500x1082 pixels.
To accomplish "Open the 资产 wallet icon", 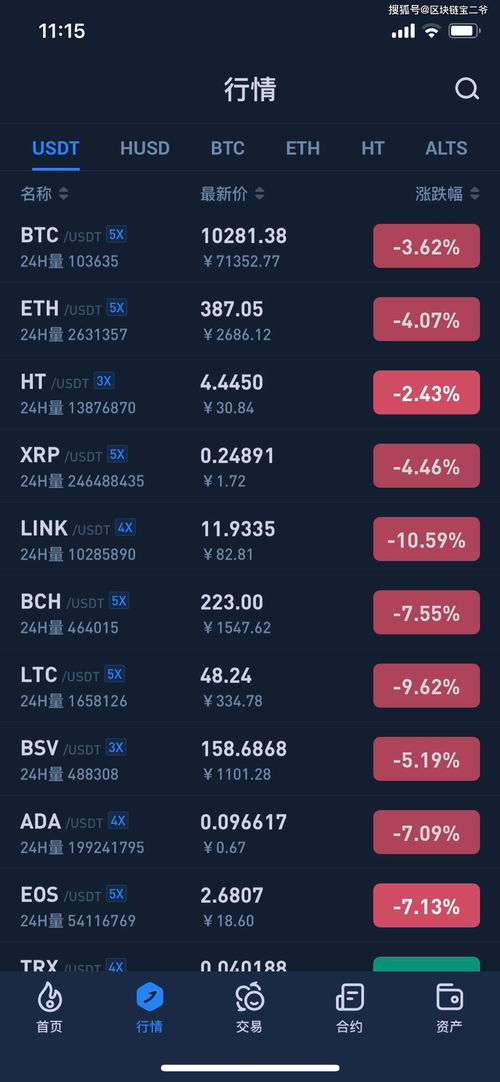I will pos(450,997).
